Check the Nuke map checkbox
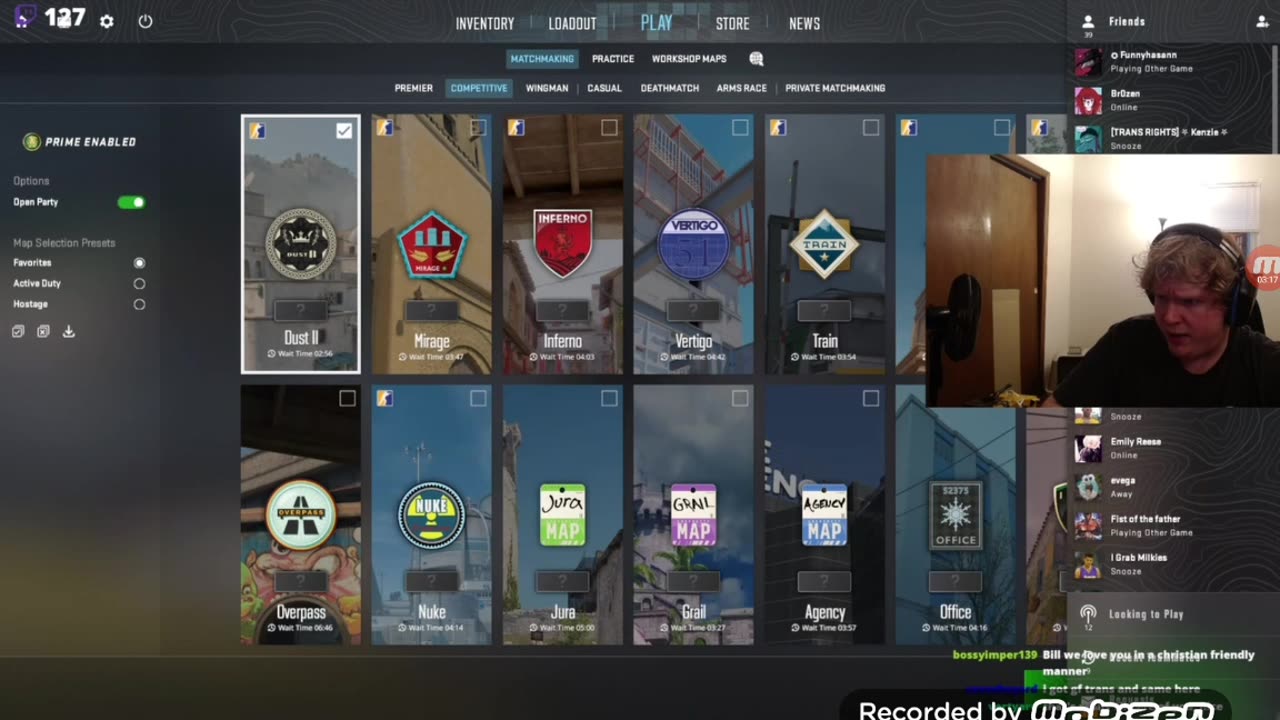The height and width of the screenshot is (720, 1280). (x=478, y=399)
